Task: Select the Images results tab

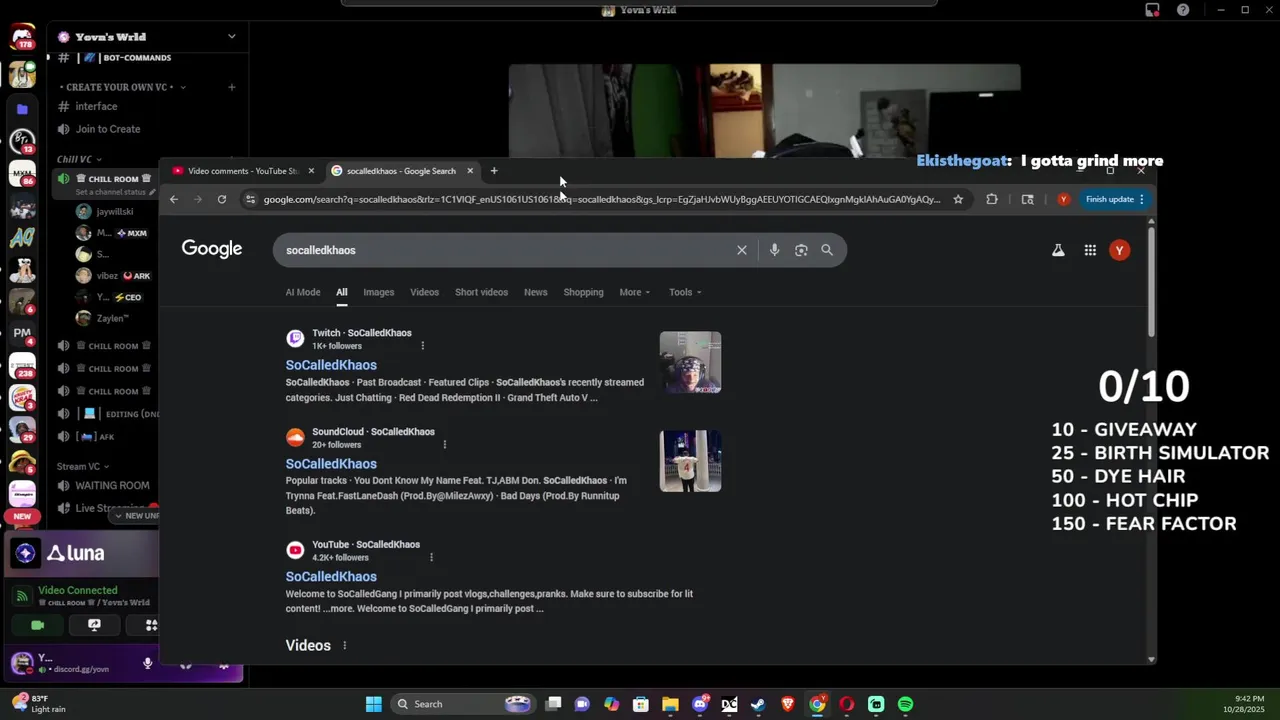Action: pyautogui.click(x=378, y=292)
